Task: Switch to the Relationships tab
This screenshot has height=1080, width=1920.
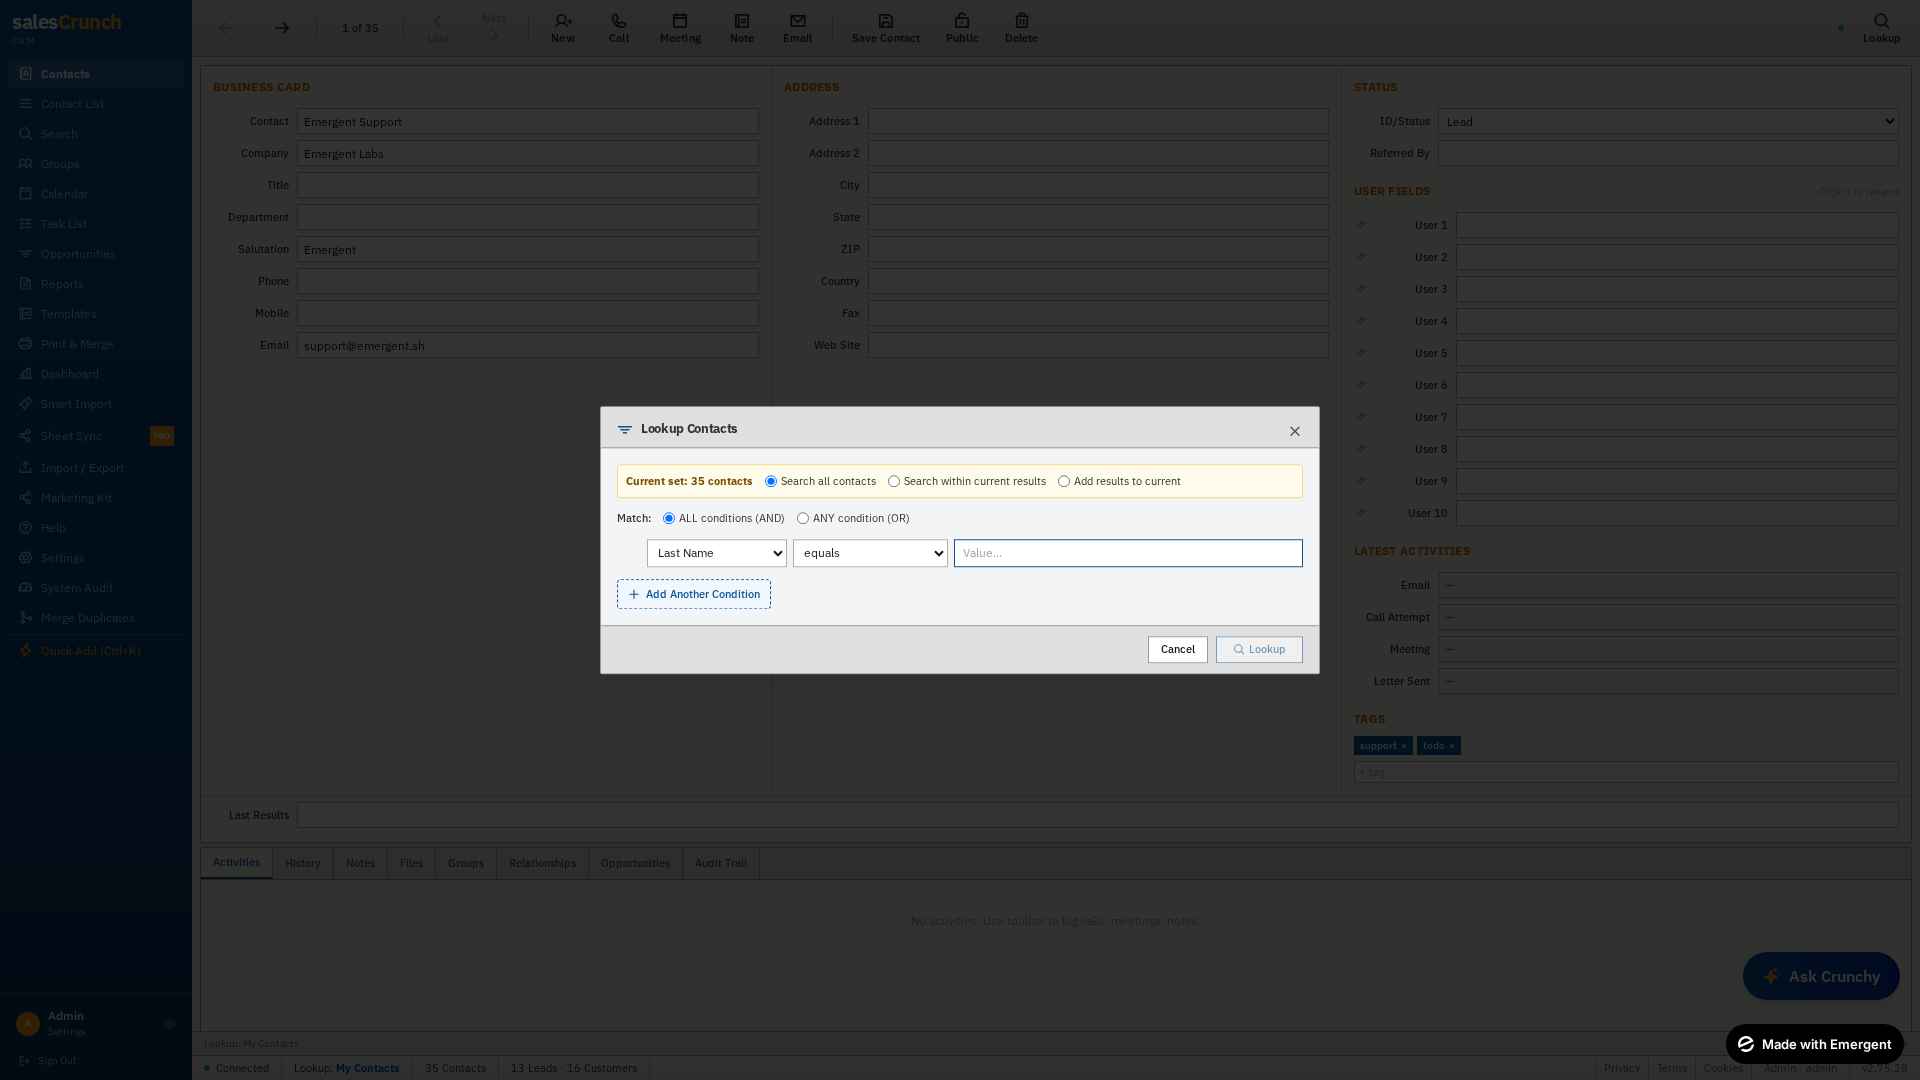Action: 542,863
